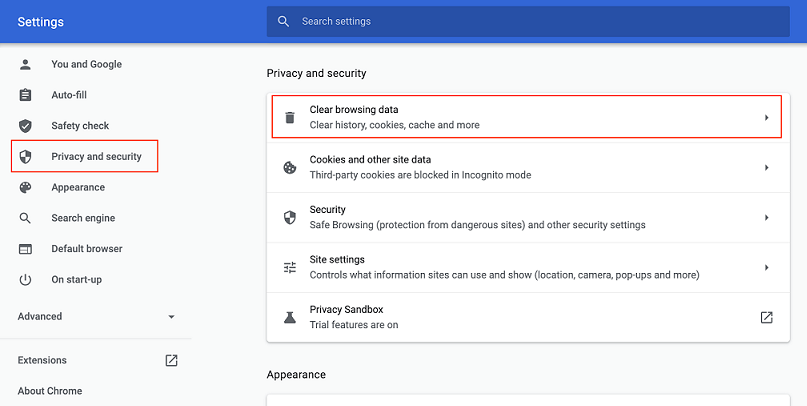807x406 pixels.
Task: Click the arrow on the Site settings row
Action: click(x=766, y=268)
